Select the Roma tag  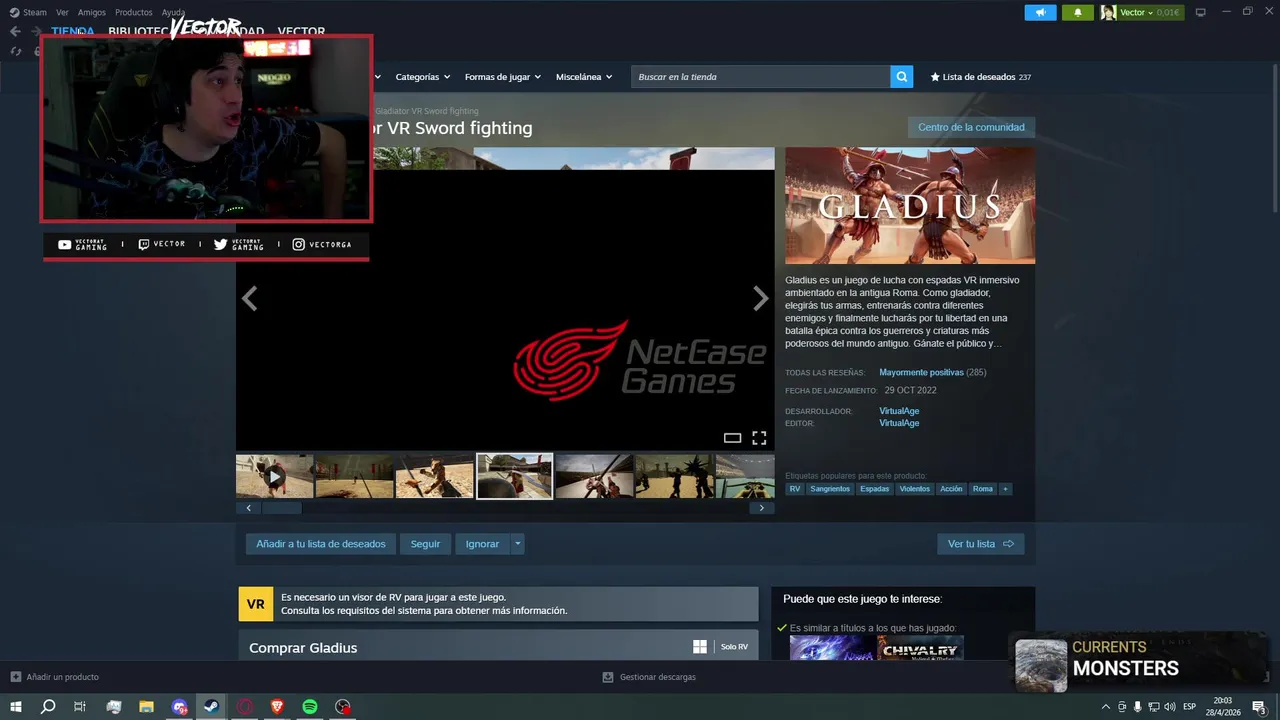pos(983,489)
